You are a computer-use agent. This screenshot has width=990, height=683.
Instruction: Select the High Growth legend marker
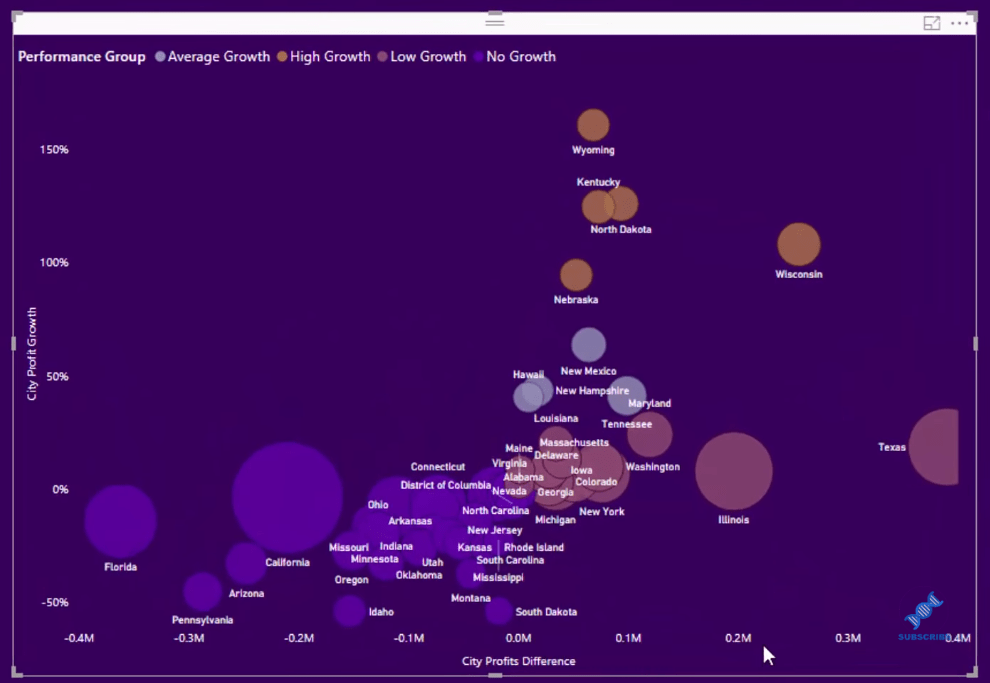[282, 56]
